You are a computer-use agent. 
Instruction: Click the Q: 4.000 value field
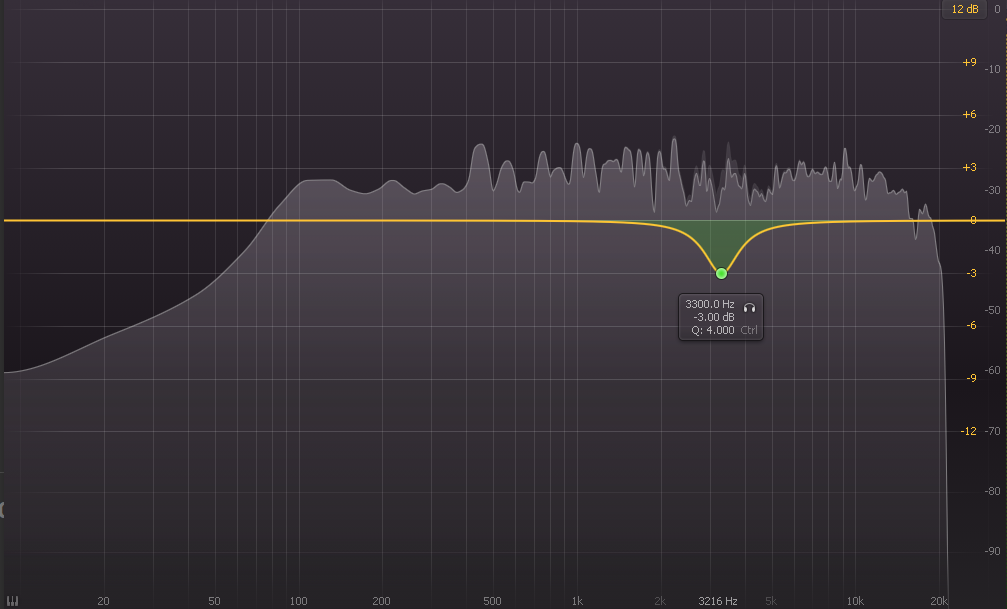pos(712,330)
